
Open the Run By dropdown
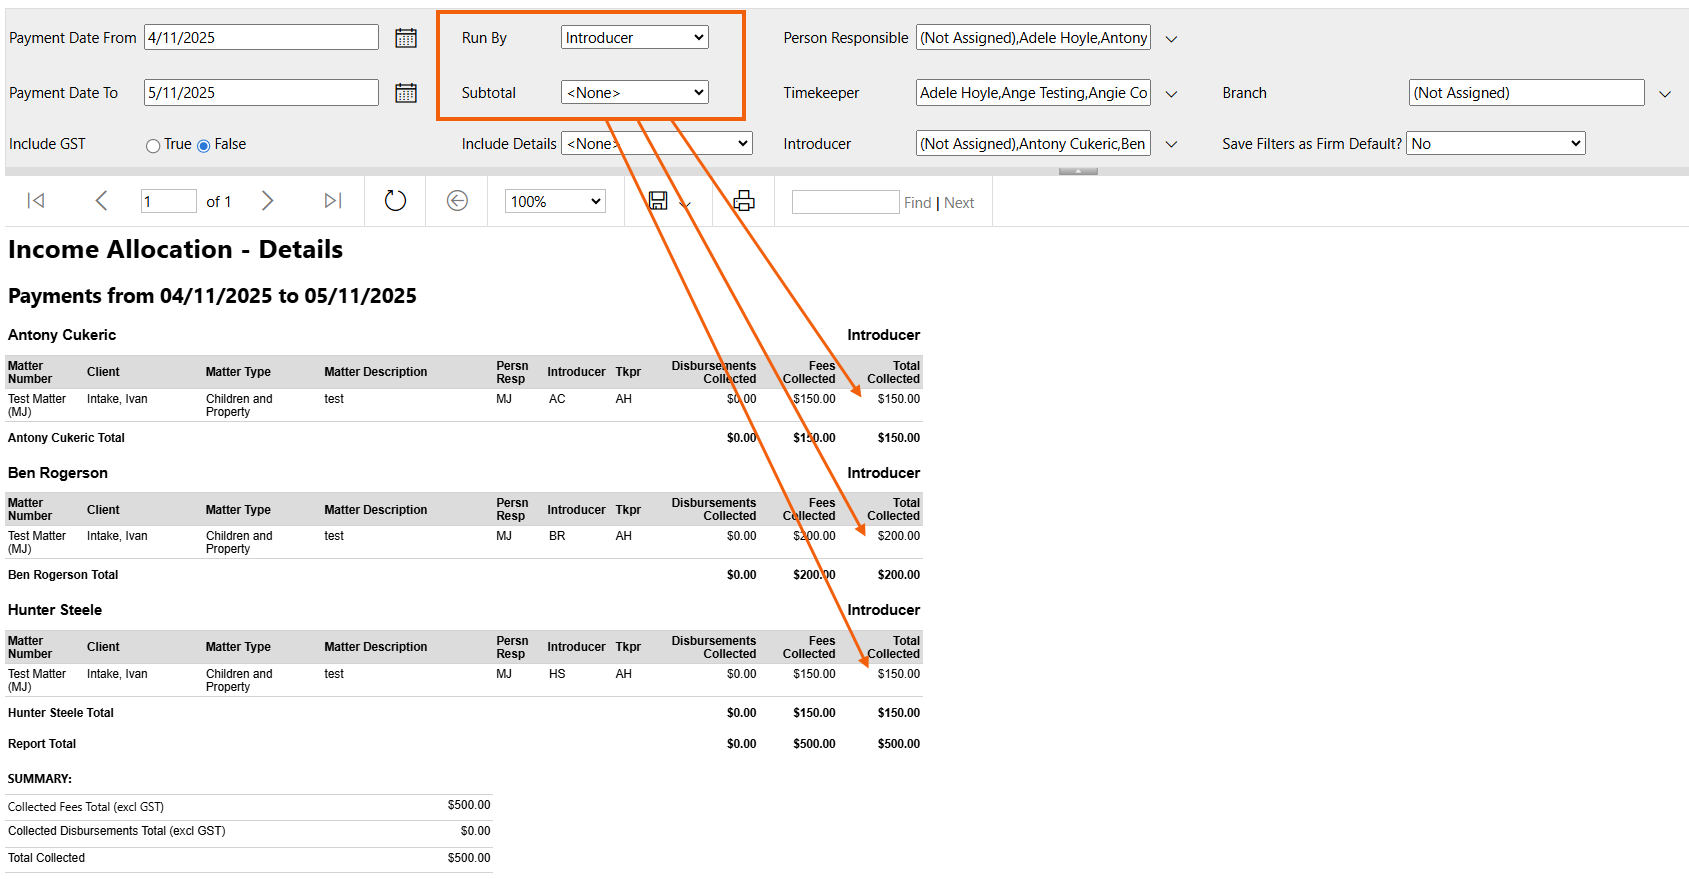[635, 38]
